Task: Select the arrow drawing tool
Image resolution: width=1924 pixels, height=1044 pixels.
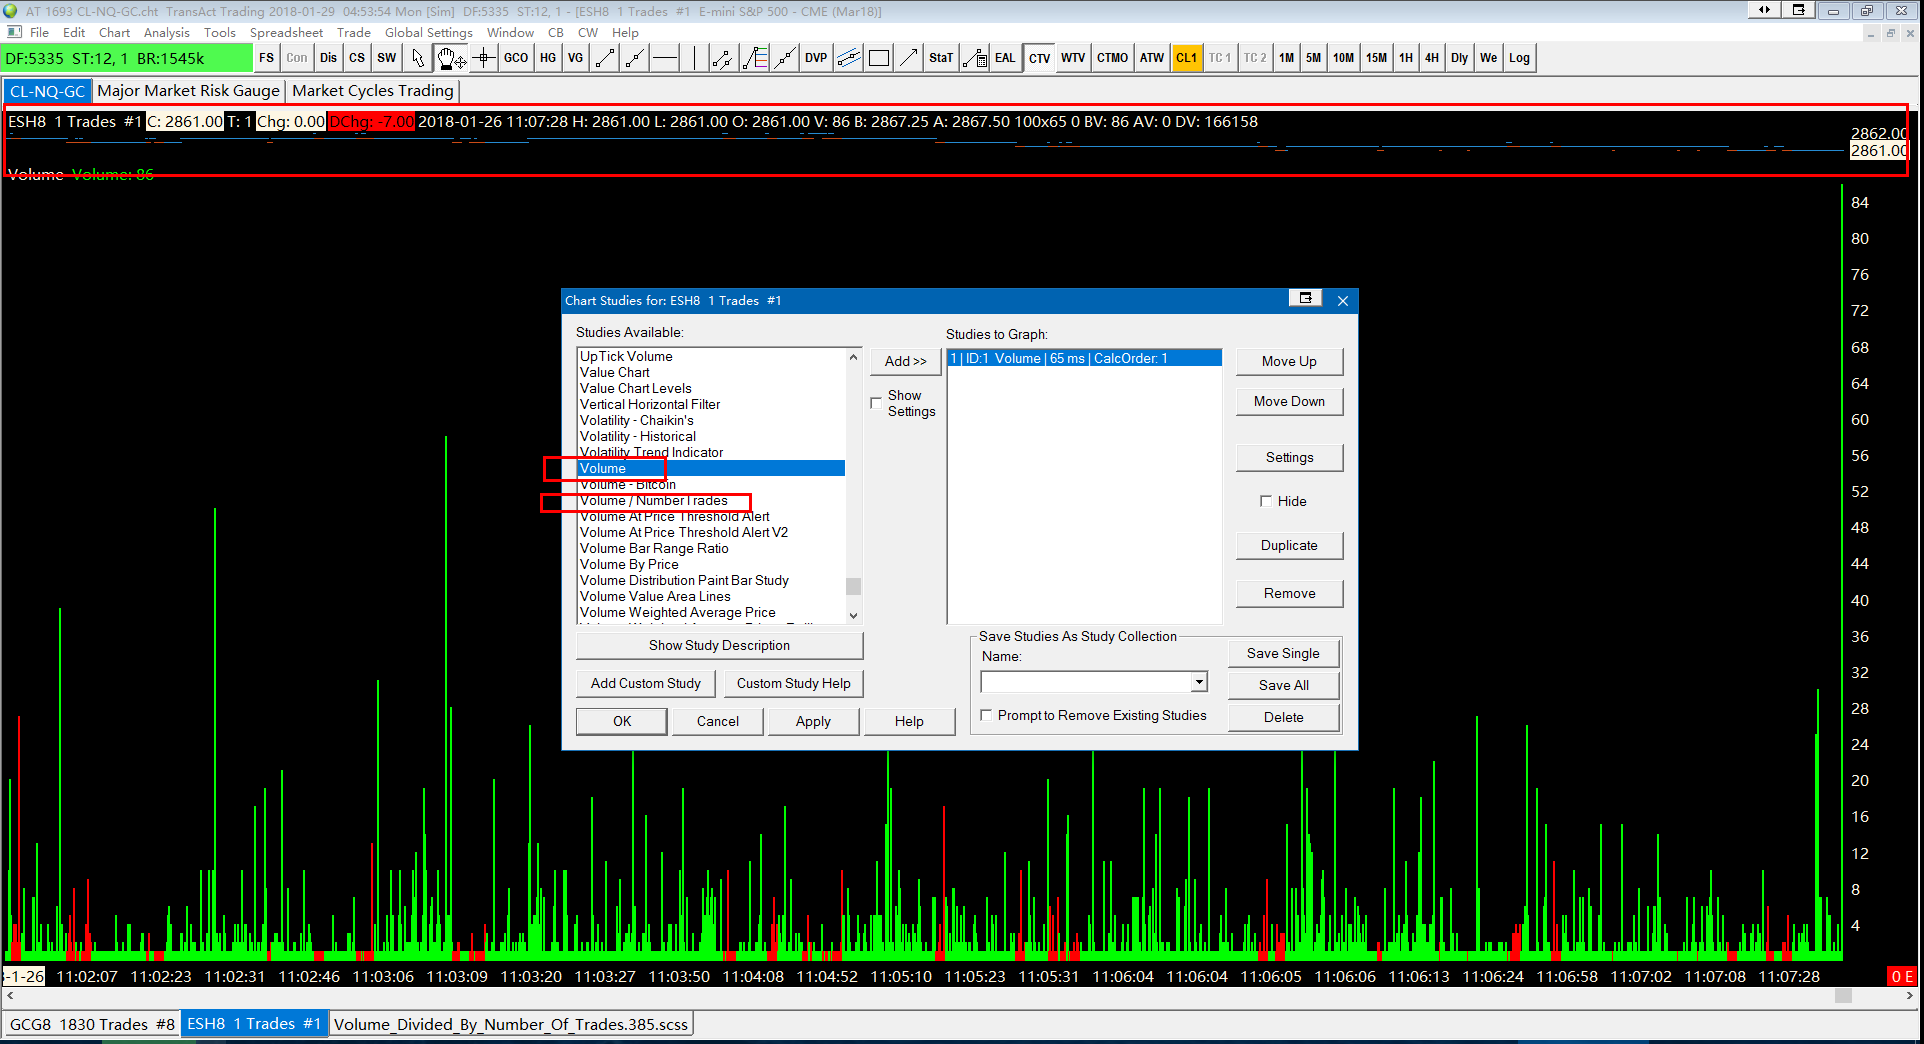Action: (x=908, y=58)
